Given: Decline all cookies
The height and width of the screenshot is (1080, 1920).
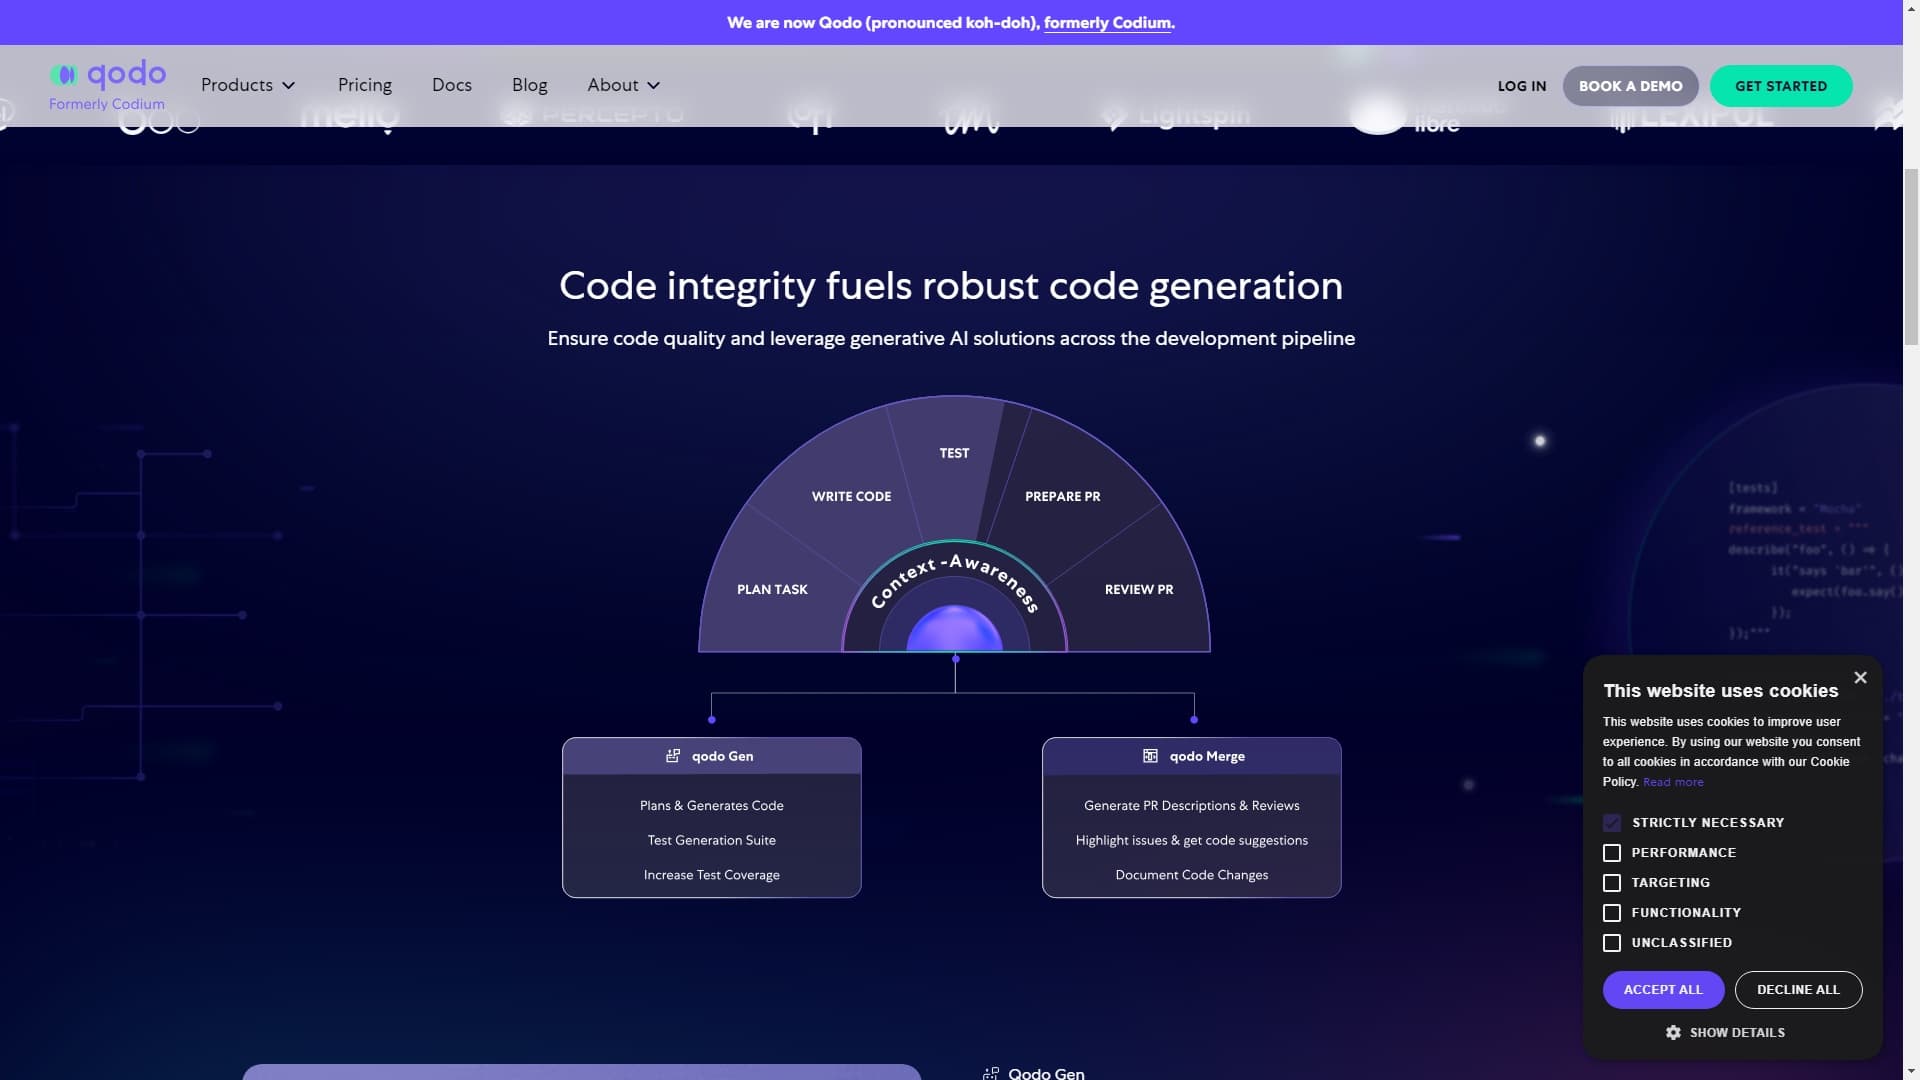Looking at the screenshot, I should click(1798, 989).
